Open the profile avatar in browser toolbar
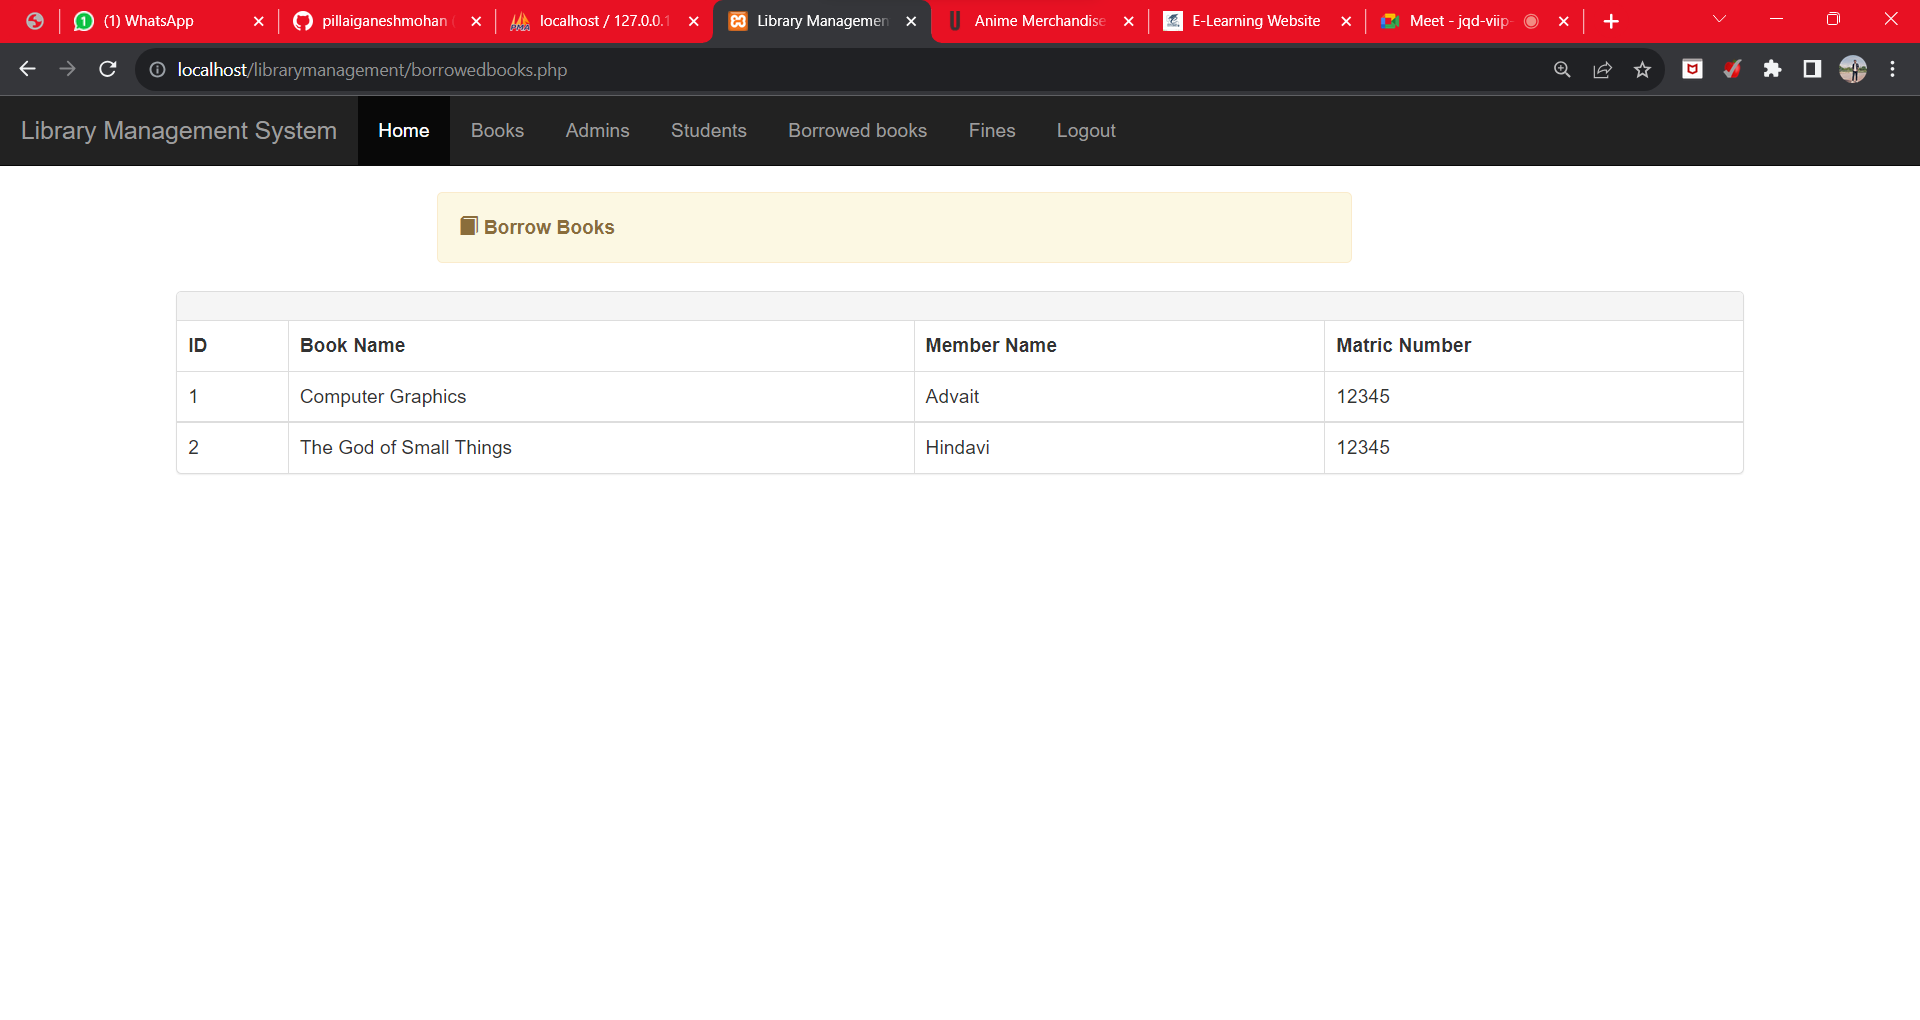This screenshot has width=1920, height=1020. point(1853,69)
